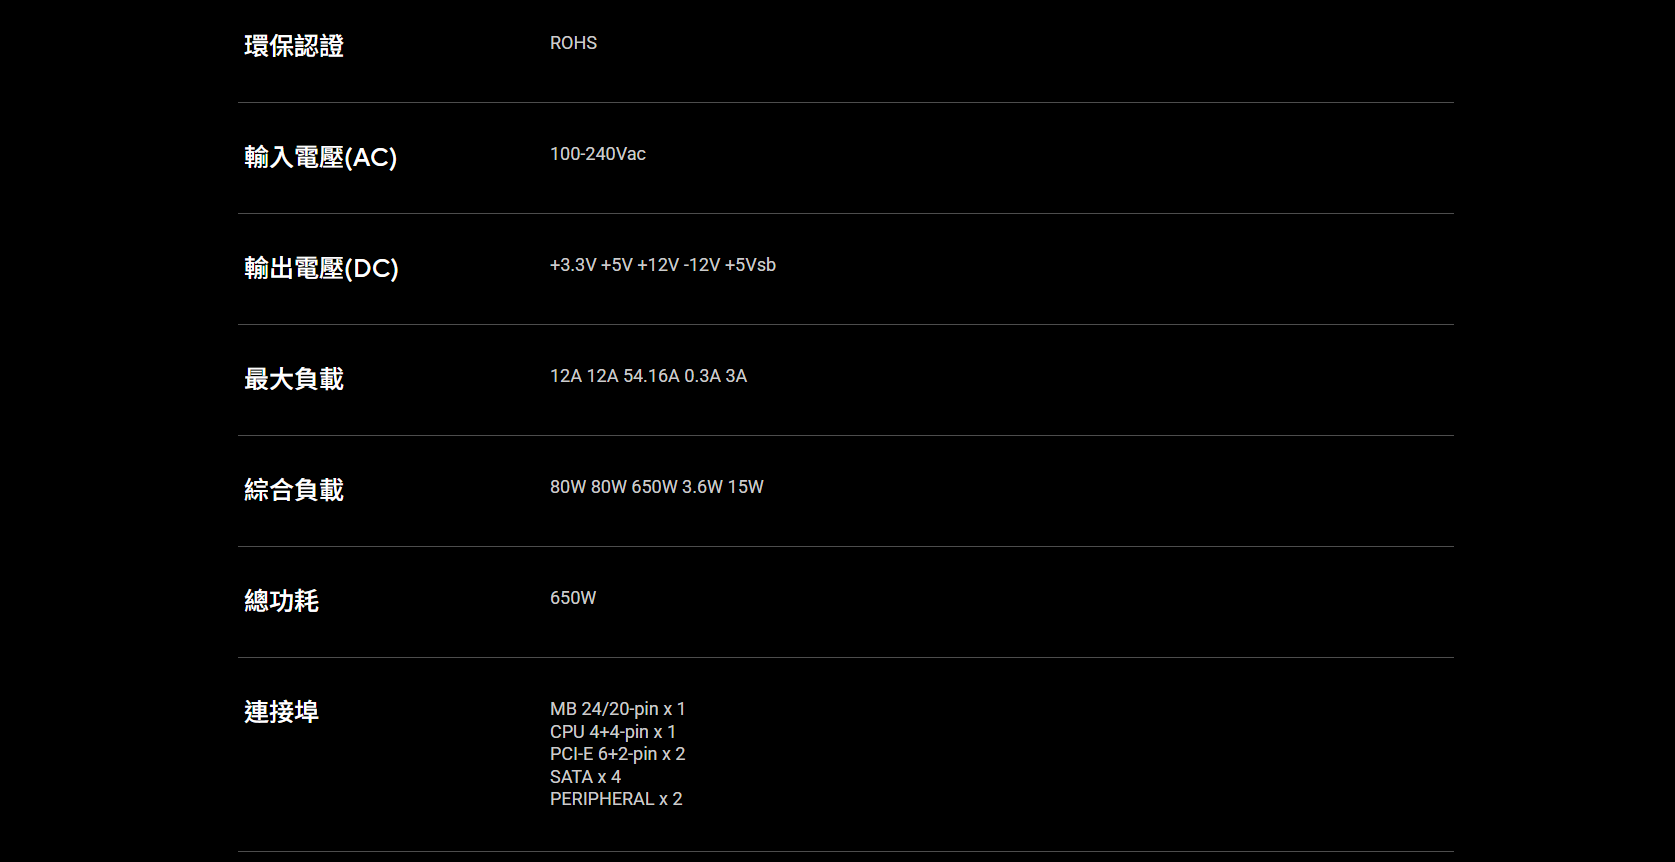The image size is (1675, 862).
Task: Click the 綜合負載 row label
Action: [294, 490]
